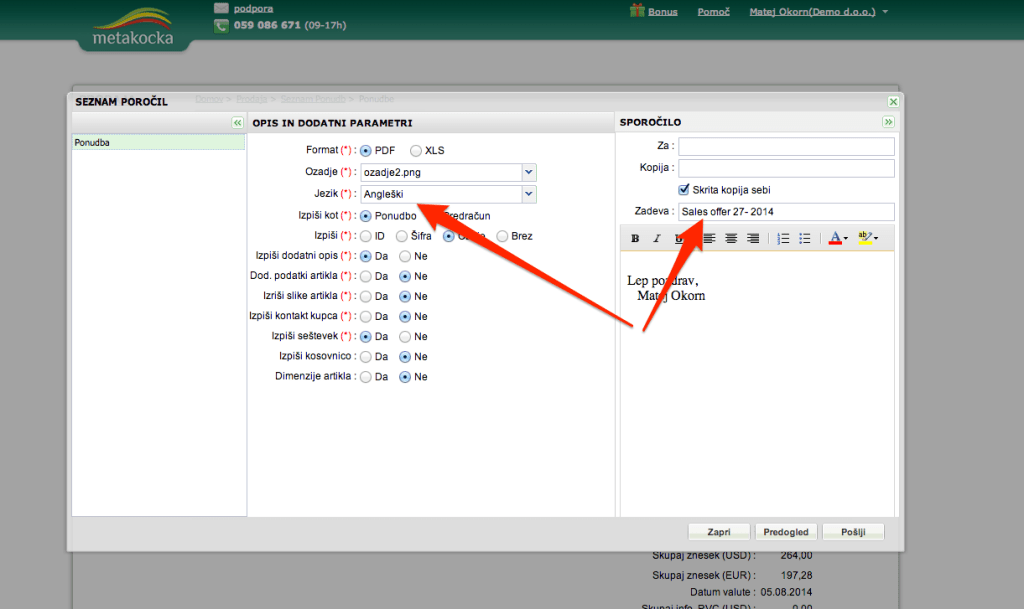Center-align the message text
This screenshot has height=609, width=1024.
[x=731, y=239]
